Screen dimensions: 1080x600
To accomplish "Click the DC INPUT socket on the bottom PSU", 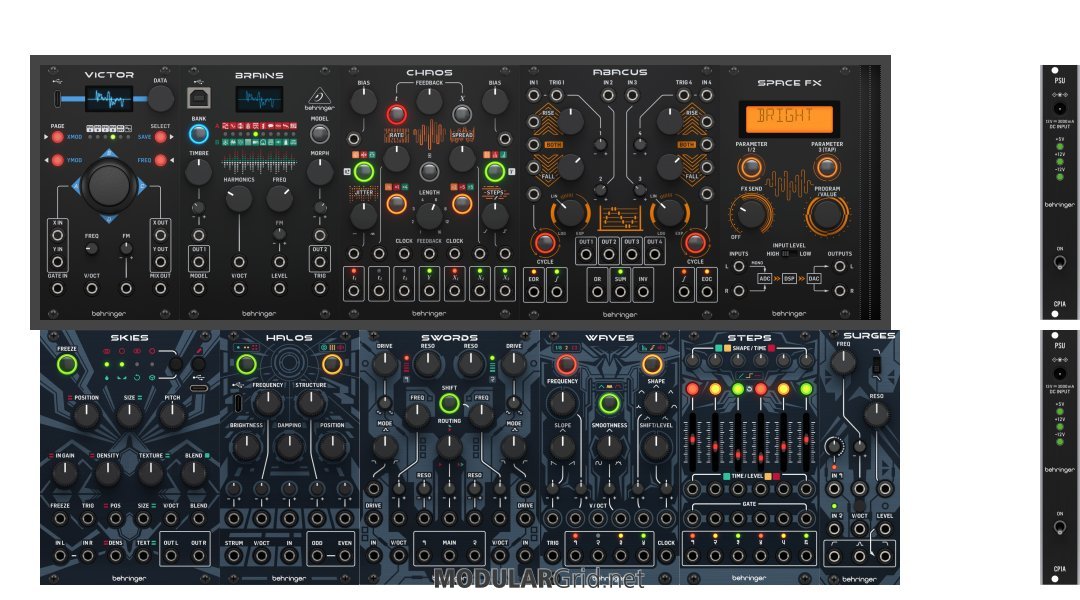I will pyautogui.click(x=1059, y=374).
